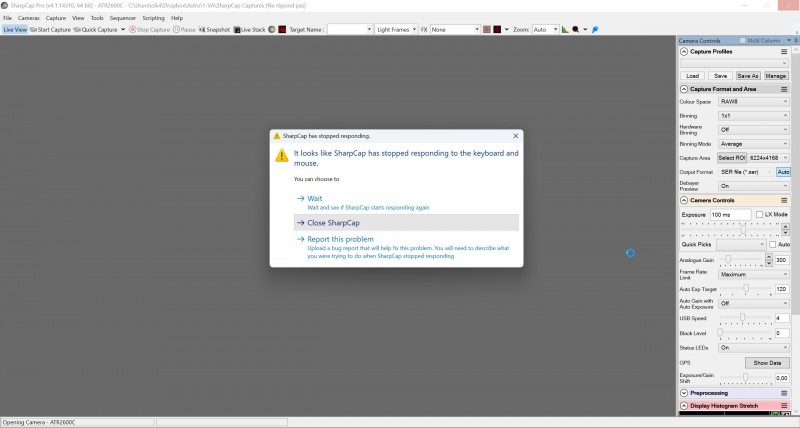Click the Load profile button

pyautogui.click(x=692, y=75)
